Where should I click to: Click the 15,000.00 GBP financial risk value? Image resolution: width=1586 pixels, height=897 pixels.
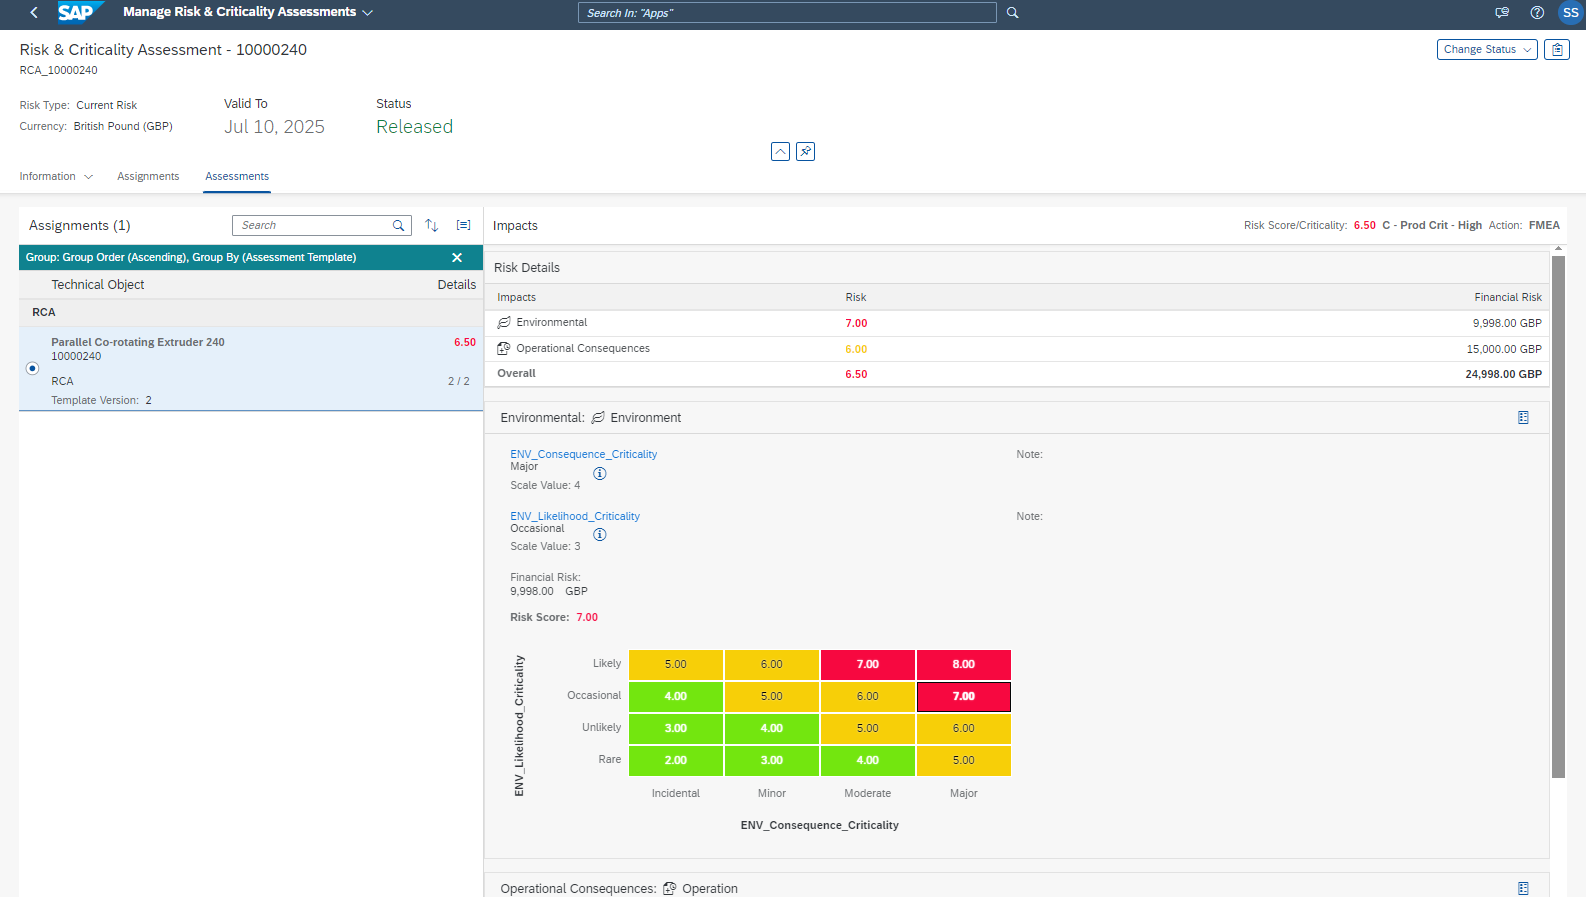1504,349
